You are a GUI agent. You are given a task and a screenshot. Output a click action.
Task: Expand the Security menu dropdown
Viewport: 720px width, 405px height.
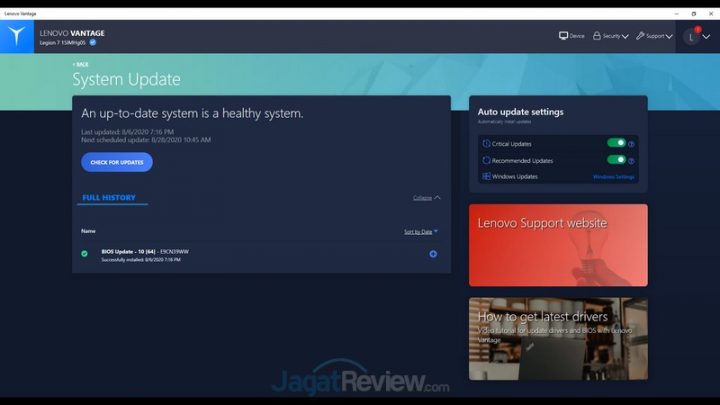point(610,36)
